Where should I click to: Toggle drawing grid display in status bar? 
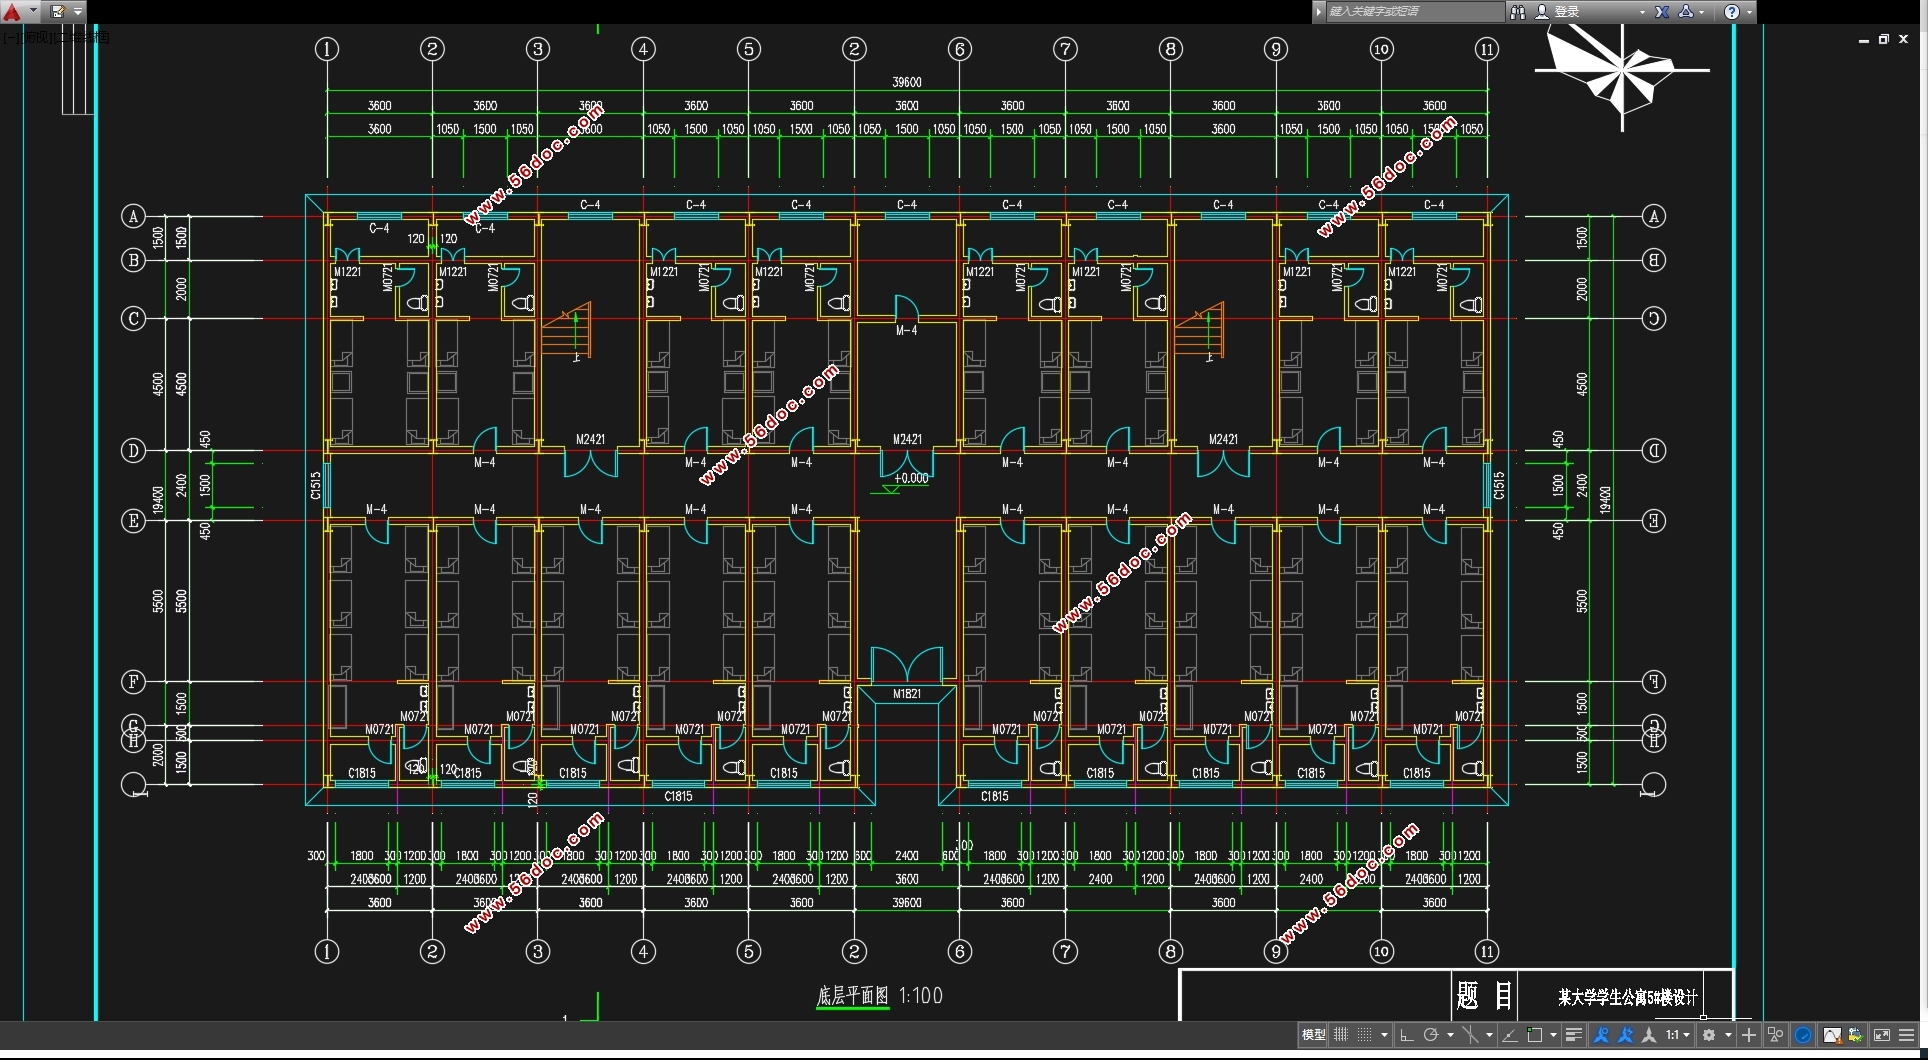[x=1341, y=1035]
